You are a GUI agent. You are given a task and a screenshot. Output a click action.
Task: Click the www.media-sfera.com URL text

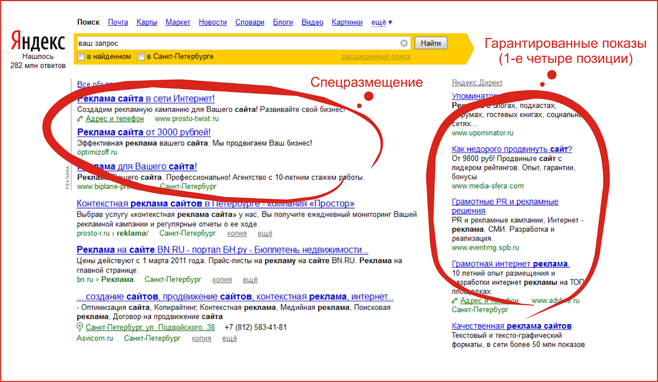tap(488, 186)
